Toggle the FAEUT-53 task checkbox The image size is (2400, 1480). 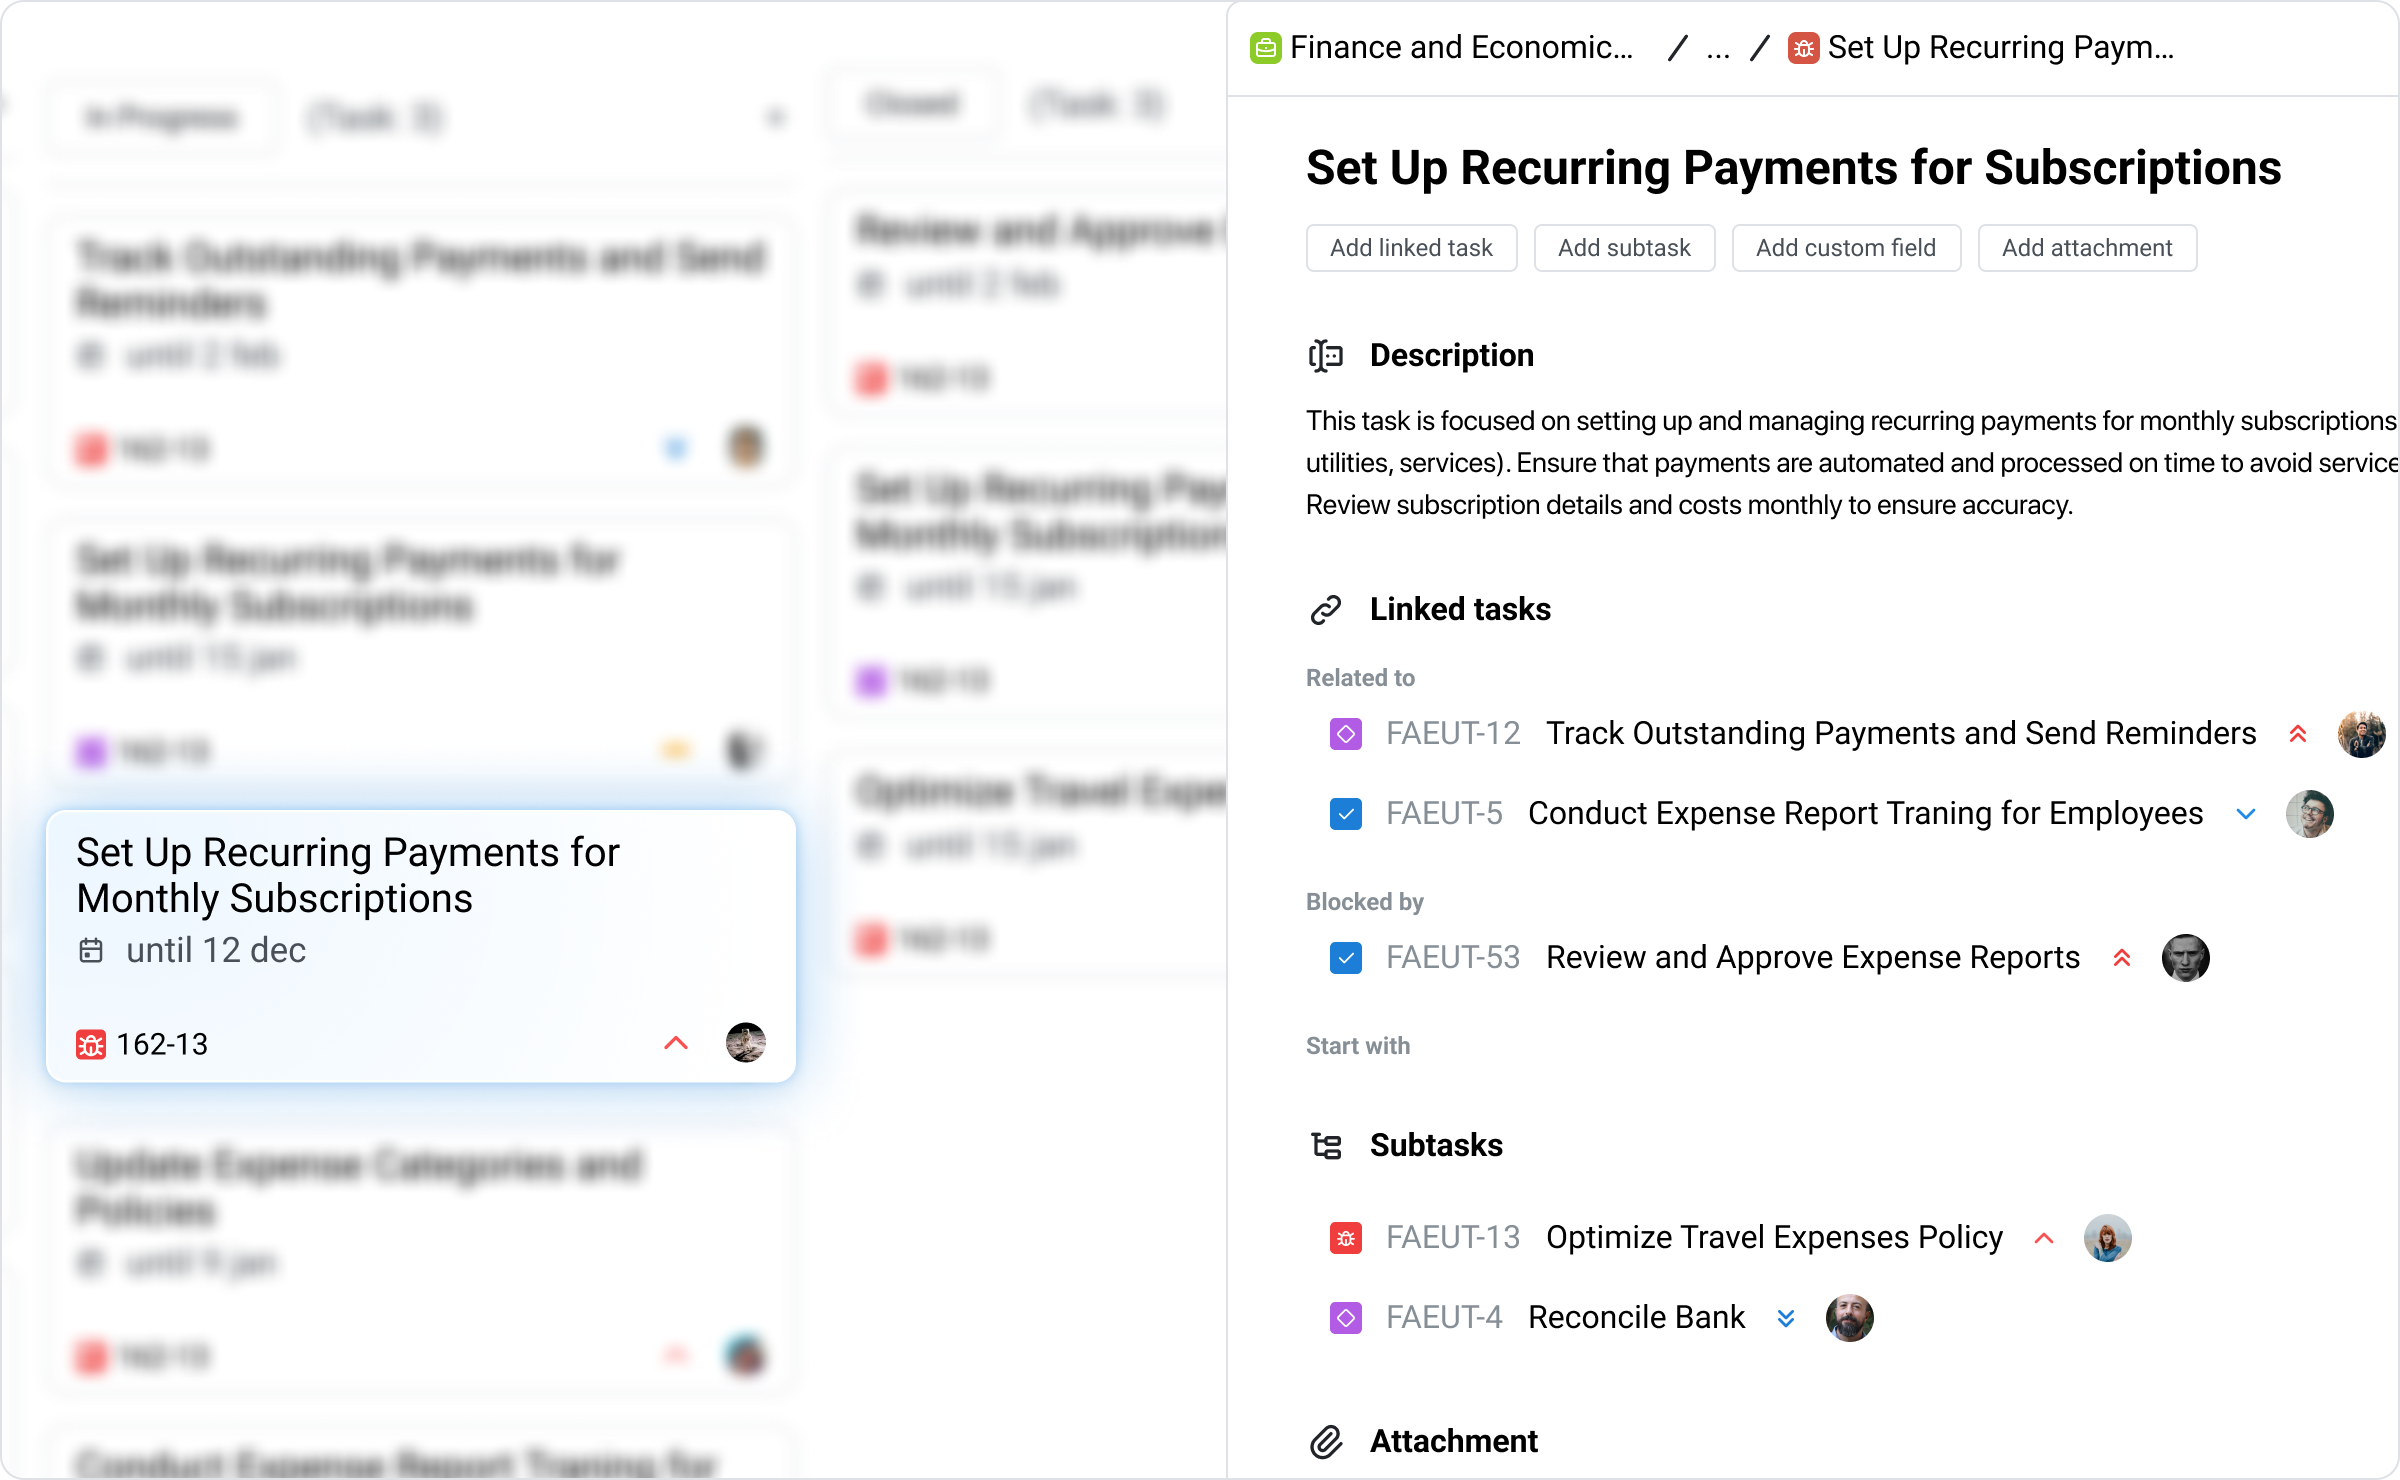pyautogui.click(x=1346, y=958)
